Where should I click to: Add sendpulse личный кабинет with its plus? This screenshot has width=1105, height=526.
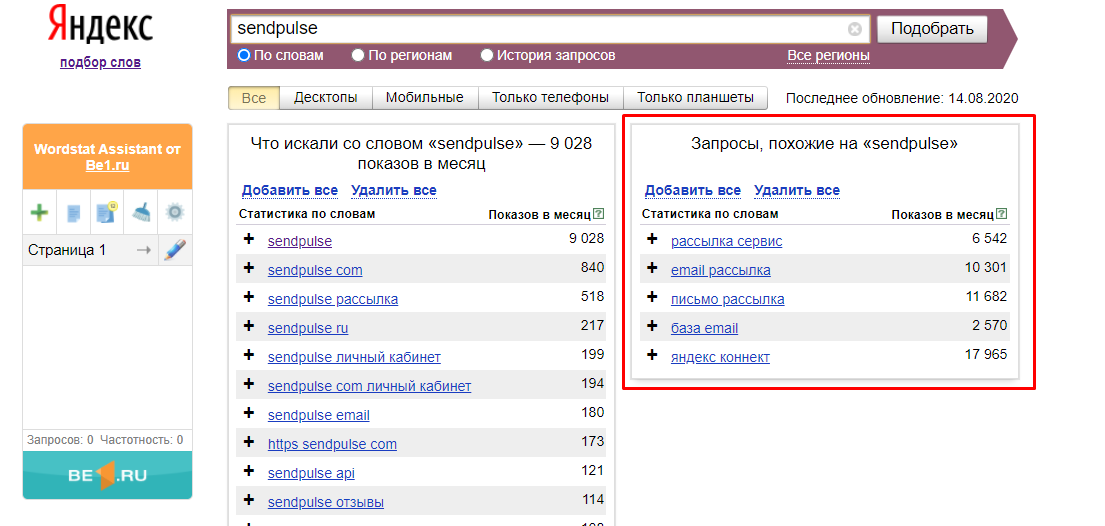coord(249,355)
